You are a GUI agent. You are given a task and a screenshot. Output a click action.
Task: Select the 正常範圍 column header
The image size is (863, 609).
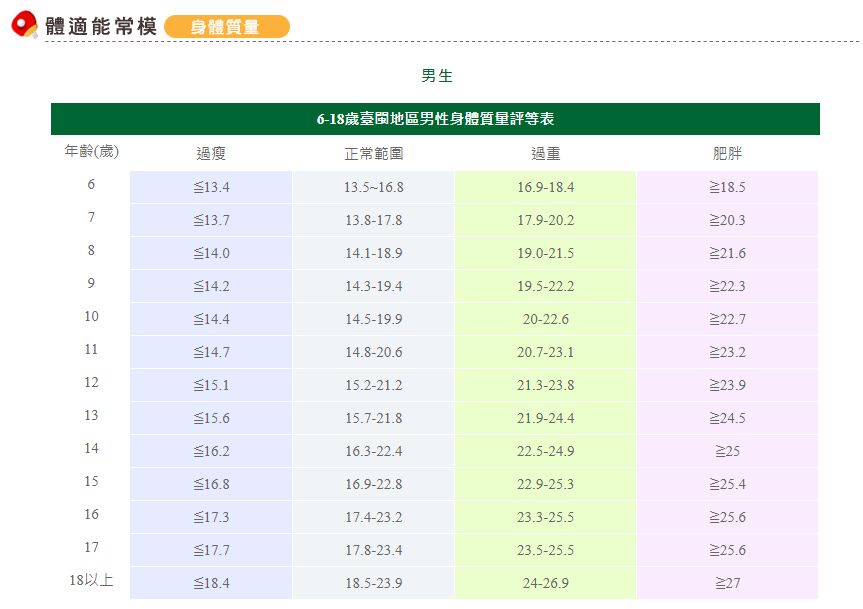373,154
